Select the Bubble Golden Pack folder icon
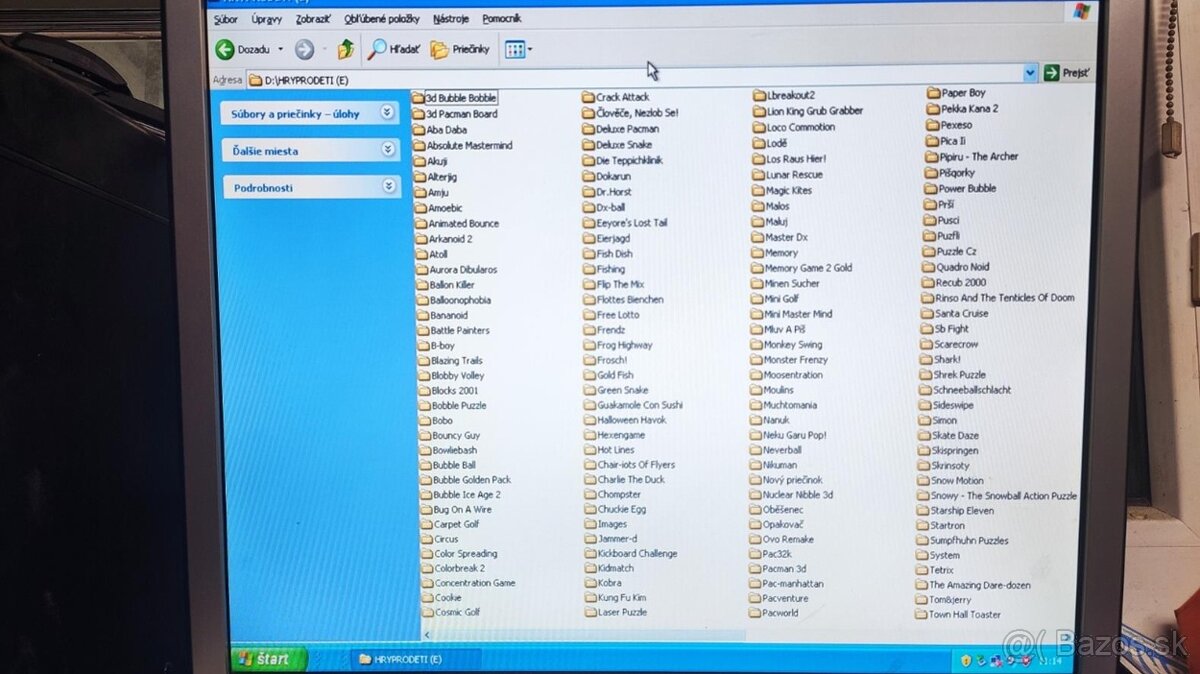The height and width of the screenshot is (674, 1200). coord(426,480)
